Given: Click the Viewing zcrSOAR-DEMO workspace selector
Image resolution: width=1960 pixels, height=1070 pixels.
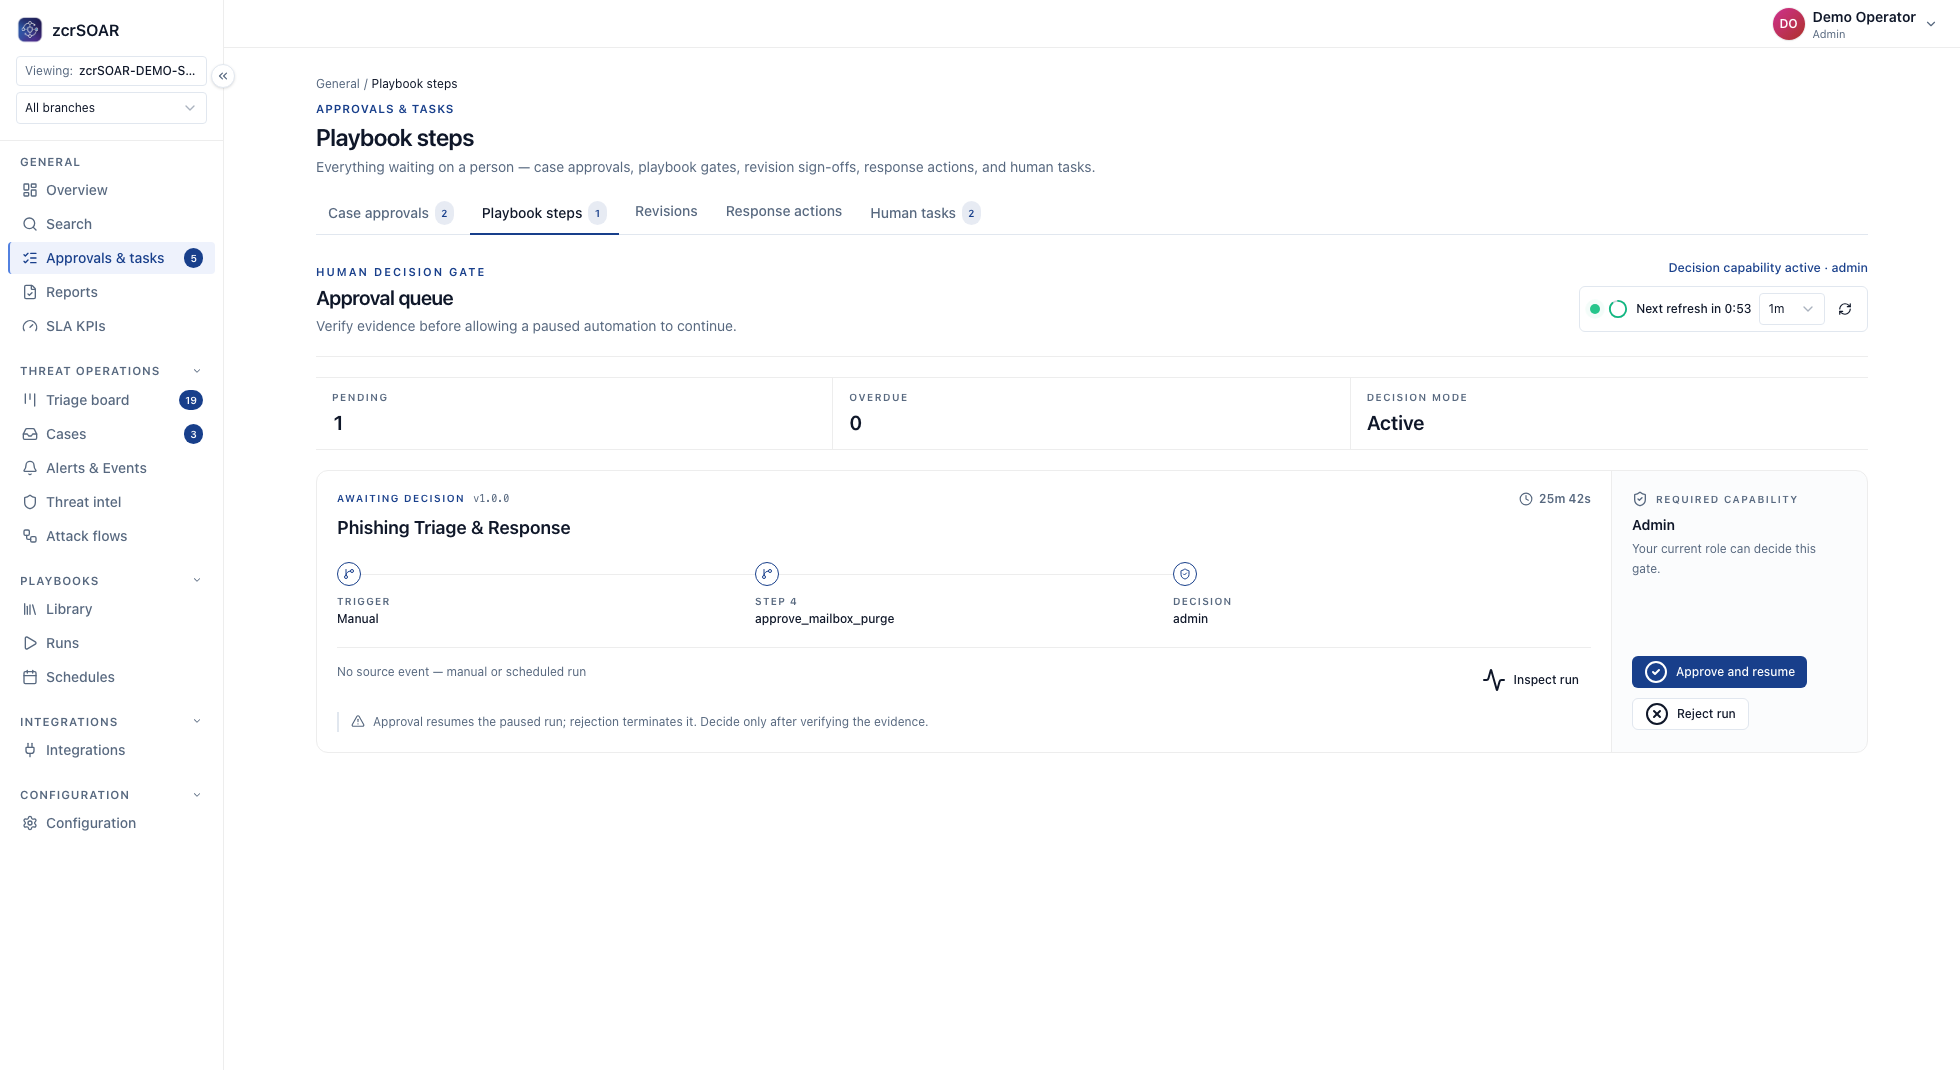Looking at the screenshot, I should coord(111,71).
